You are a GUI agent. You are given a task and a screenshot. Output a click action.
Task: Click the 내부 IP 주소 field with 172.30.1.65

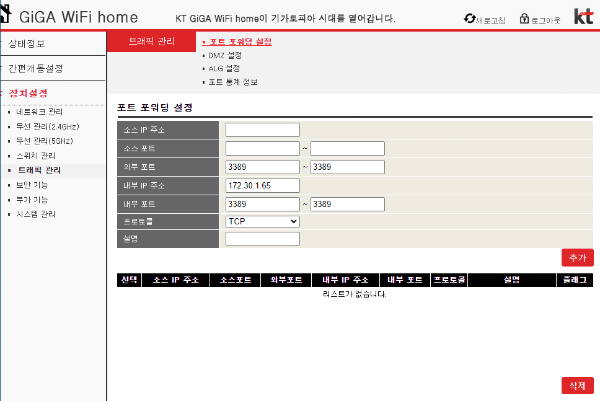click(262, 185)
